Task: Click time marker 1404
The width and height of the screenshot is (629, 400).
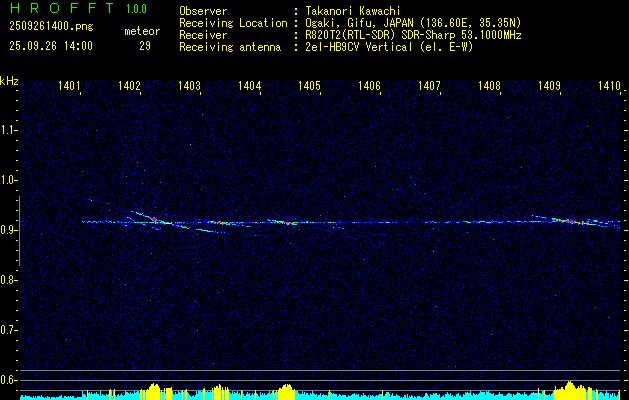Action: coord(250,85)
